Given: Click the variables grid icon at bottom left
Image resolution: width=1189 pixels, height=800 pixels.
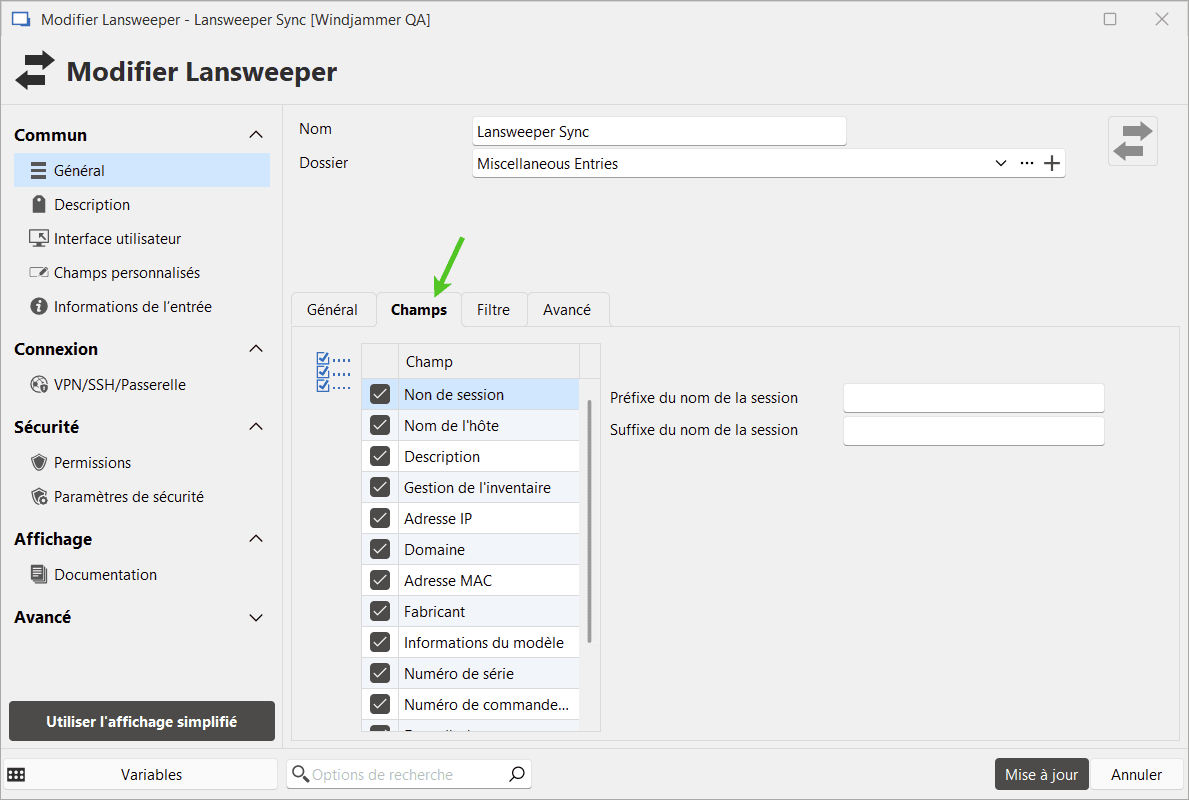Looking at the screenshot, I should pyautogui.click(x=16, y=774).
